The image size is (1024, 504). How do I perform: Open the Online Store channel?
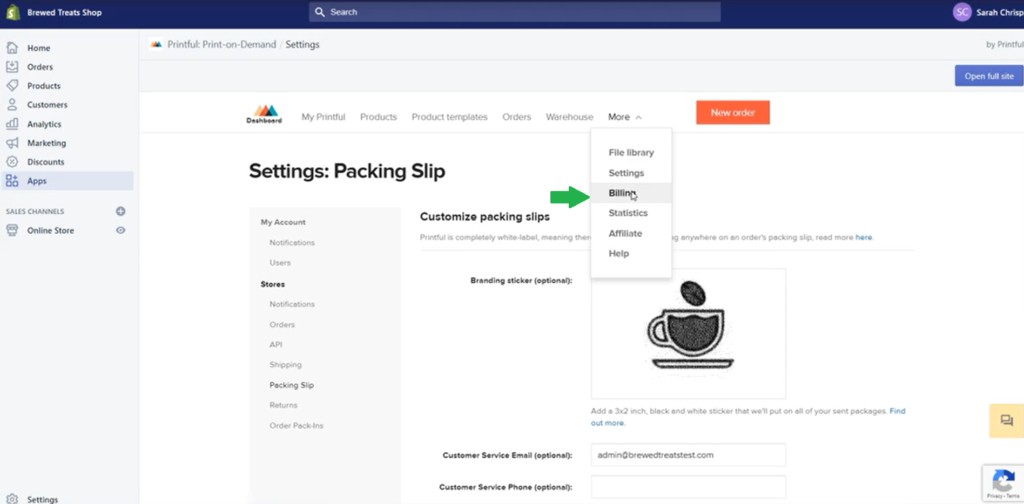coord(50,230)
